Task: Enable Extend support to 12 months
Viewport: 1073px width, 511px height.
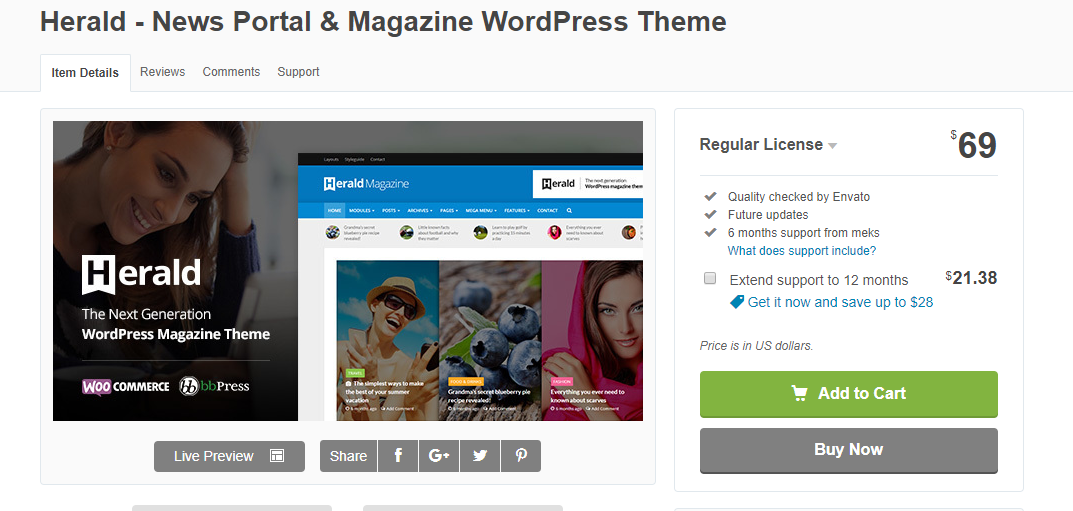Action: point(710,278)
